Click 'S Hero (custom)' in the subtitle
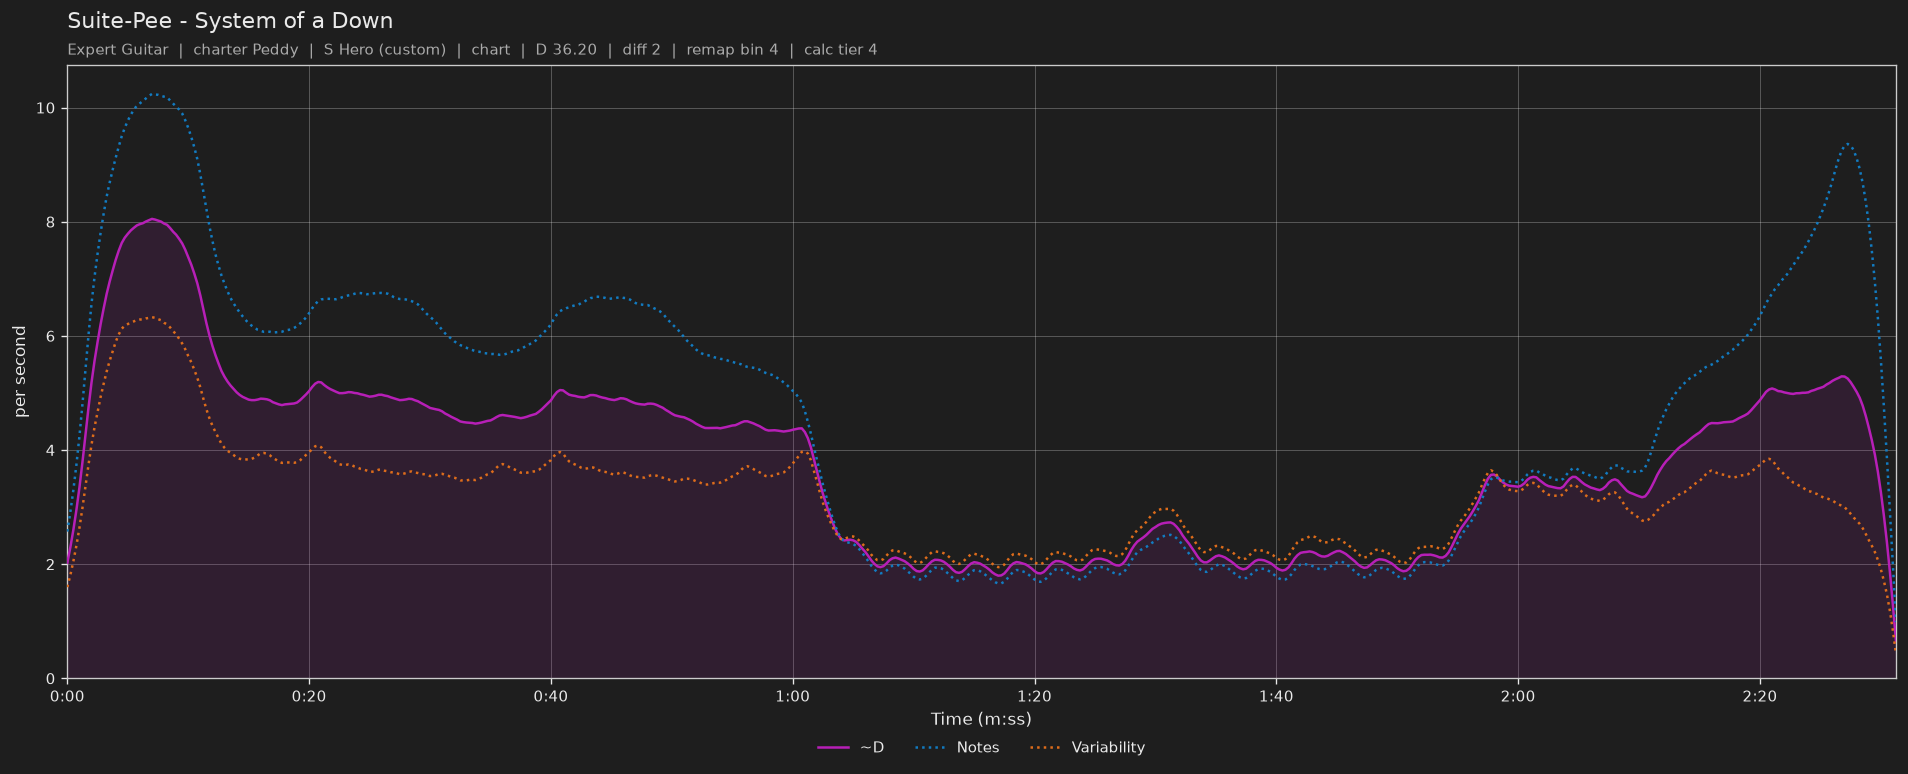Viewport: 1908px width, 774px height. [385, 50]
